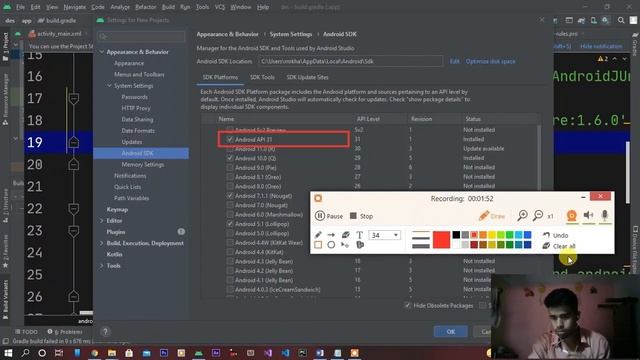This screenshot has width=640, height=360.
Task: Pause the screen recording
Action: pos(329,216)
